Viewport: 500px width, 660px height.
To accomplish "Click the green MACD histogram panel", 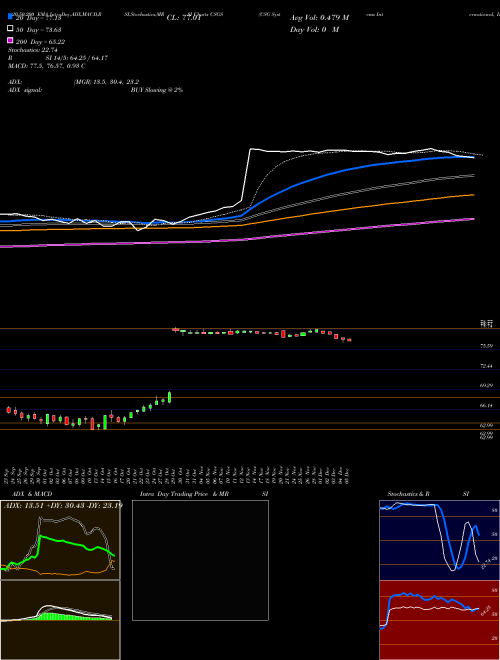I will 60,620.
